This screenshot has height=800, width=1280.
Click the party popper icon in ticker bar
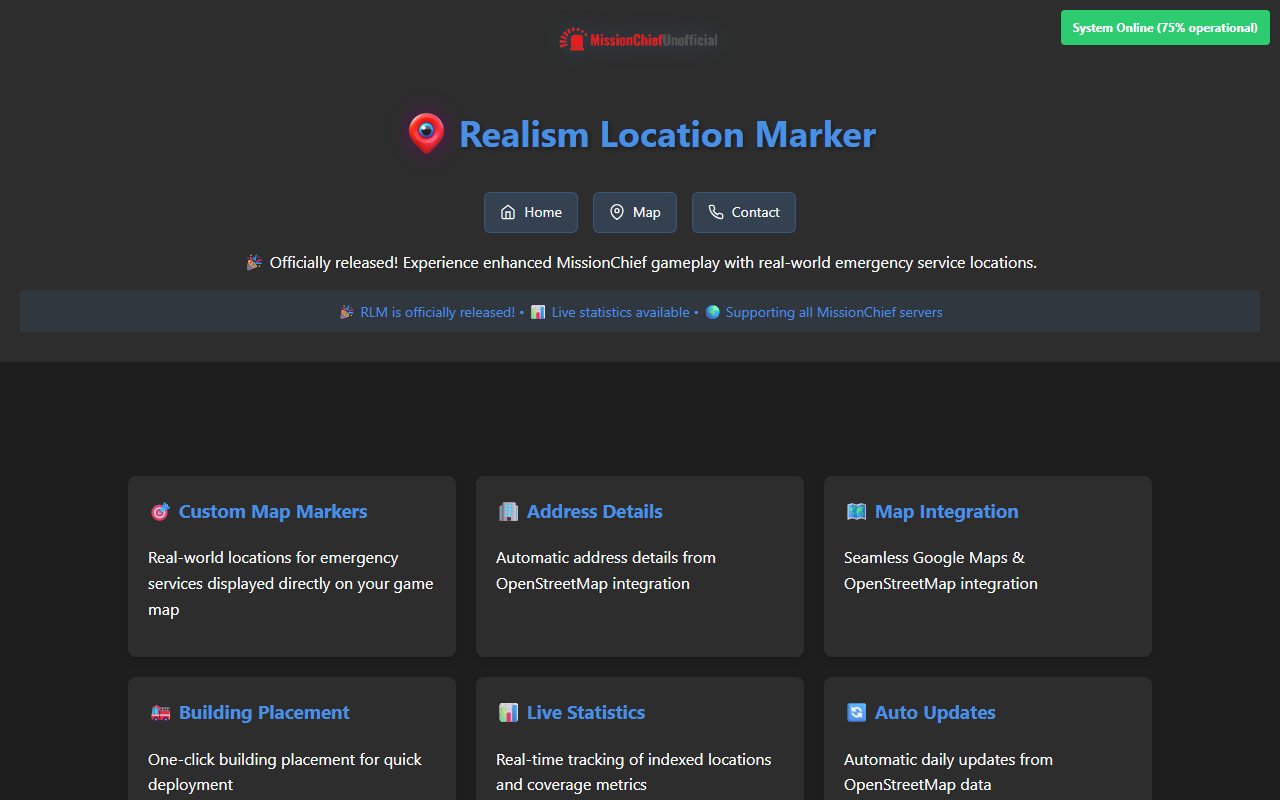347,312
